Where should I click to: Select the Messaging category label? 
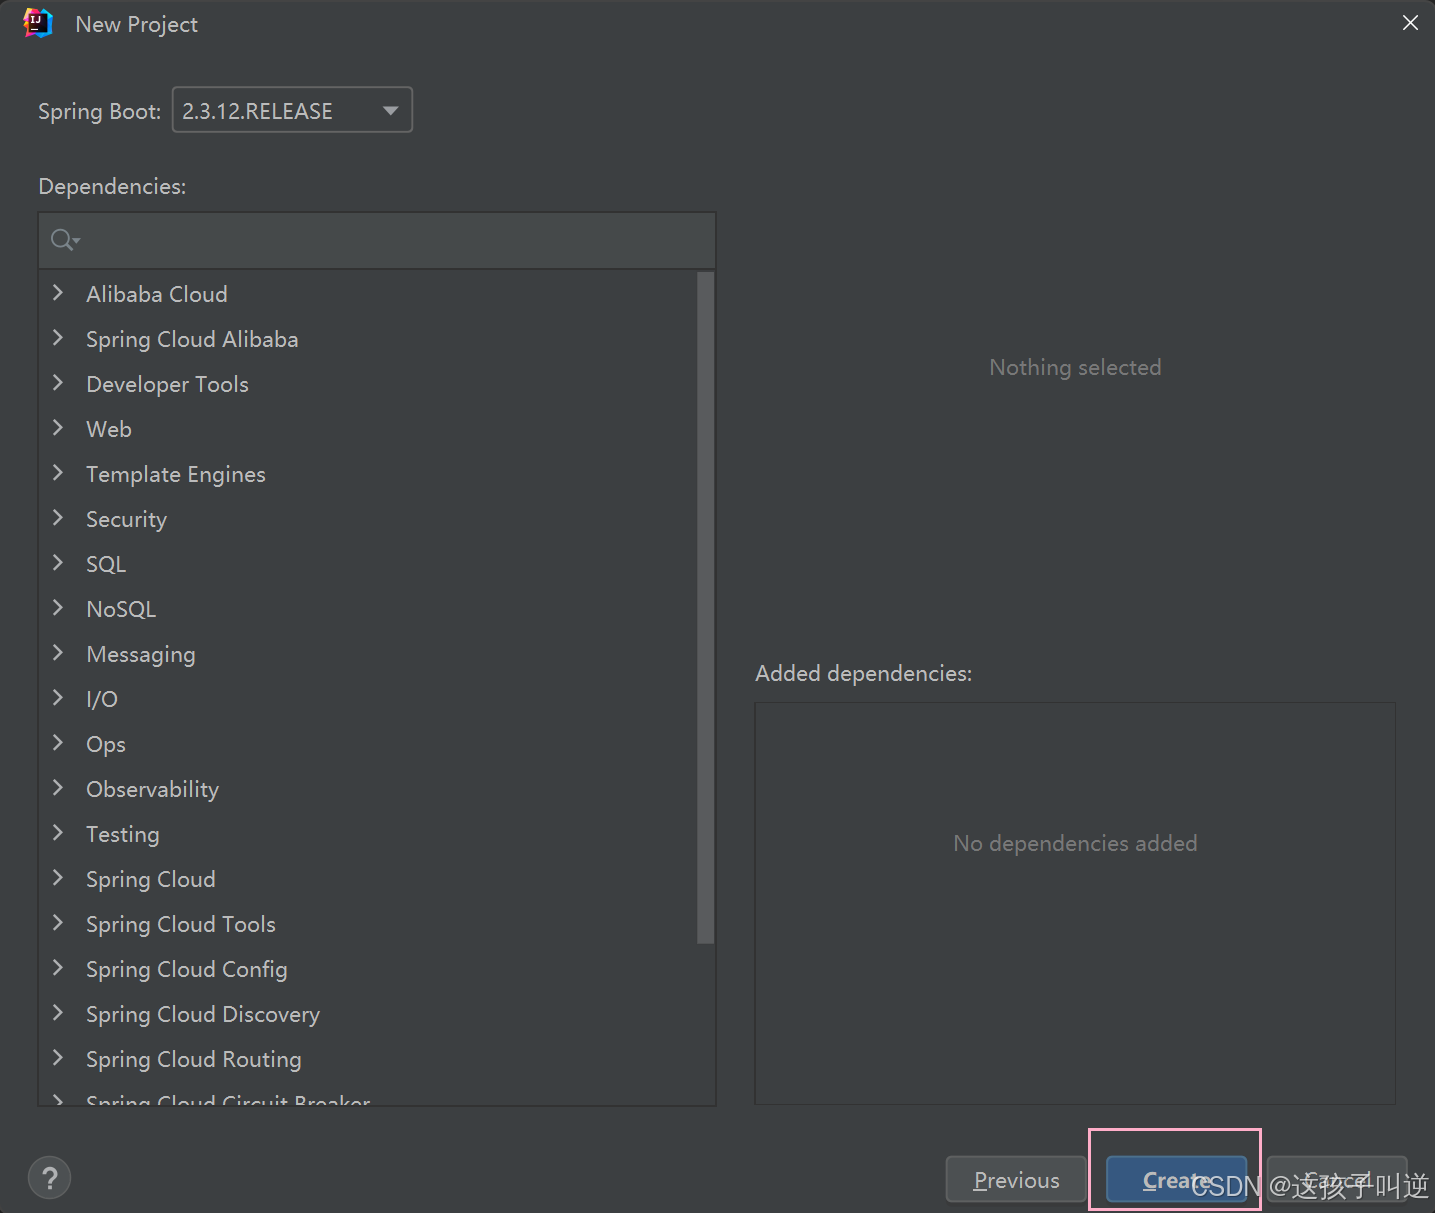pos(141,655)
